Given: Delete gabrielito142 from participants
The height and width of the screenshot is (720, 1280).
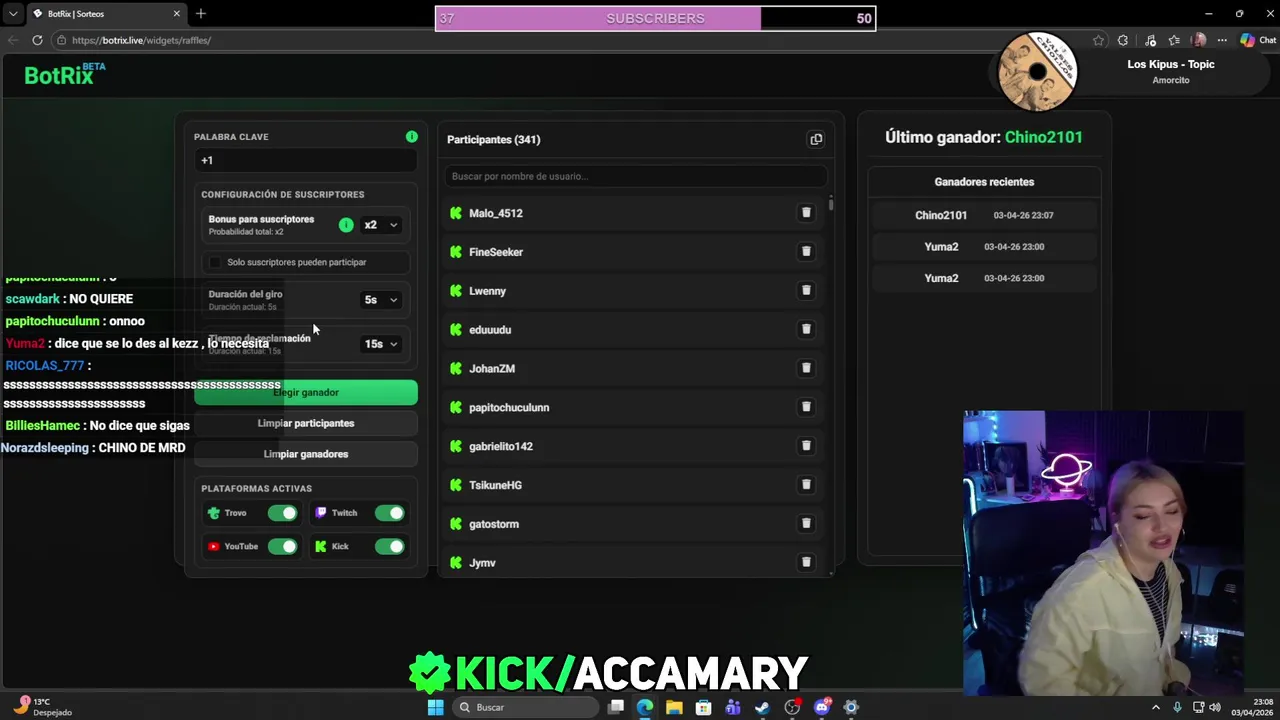Looking at the screenshot, I should (x=806, y=446).
